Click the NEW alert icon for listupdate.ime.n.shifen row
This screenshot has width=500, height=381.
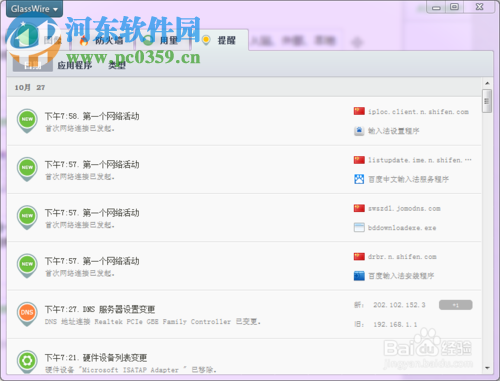point(27,169)
